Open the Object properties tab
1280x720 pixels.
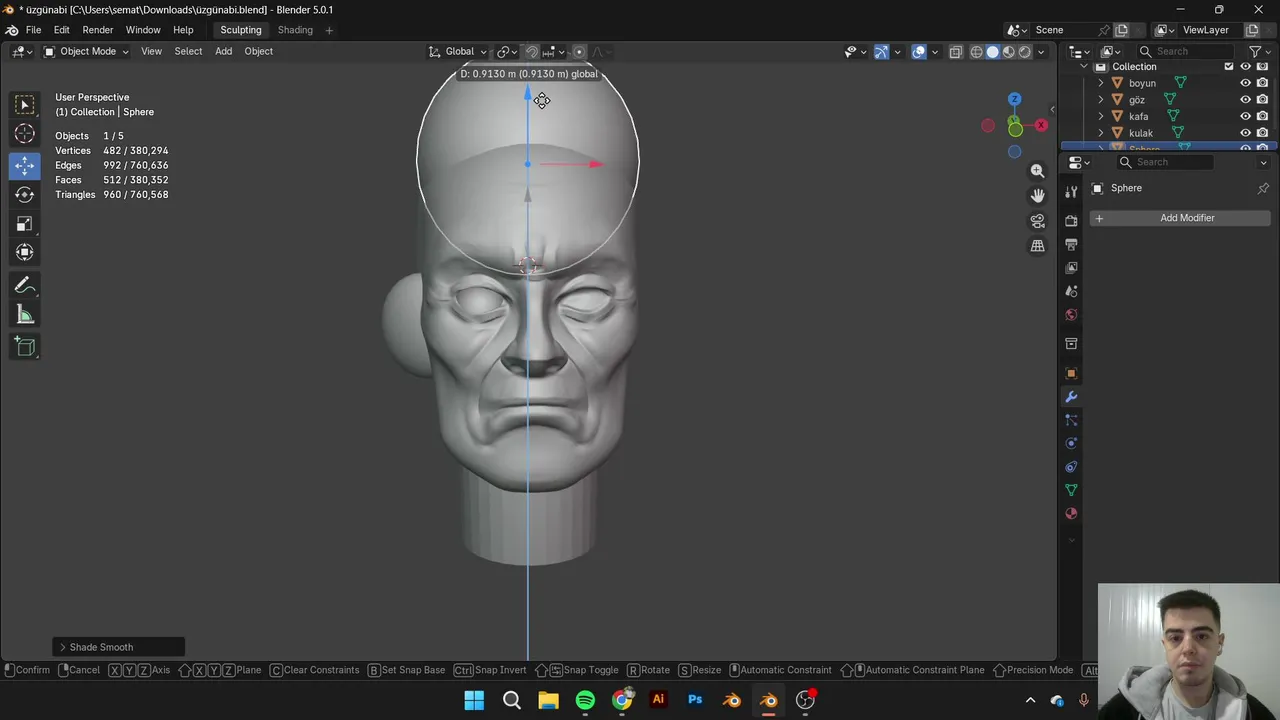click(x=1071, y=373)
